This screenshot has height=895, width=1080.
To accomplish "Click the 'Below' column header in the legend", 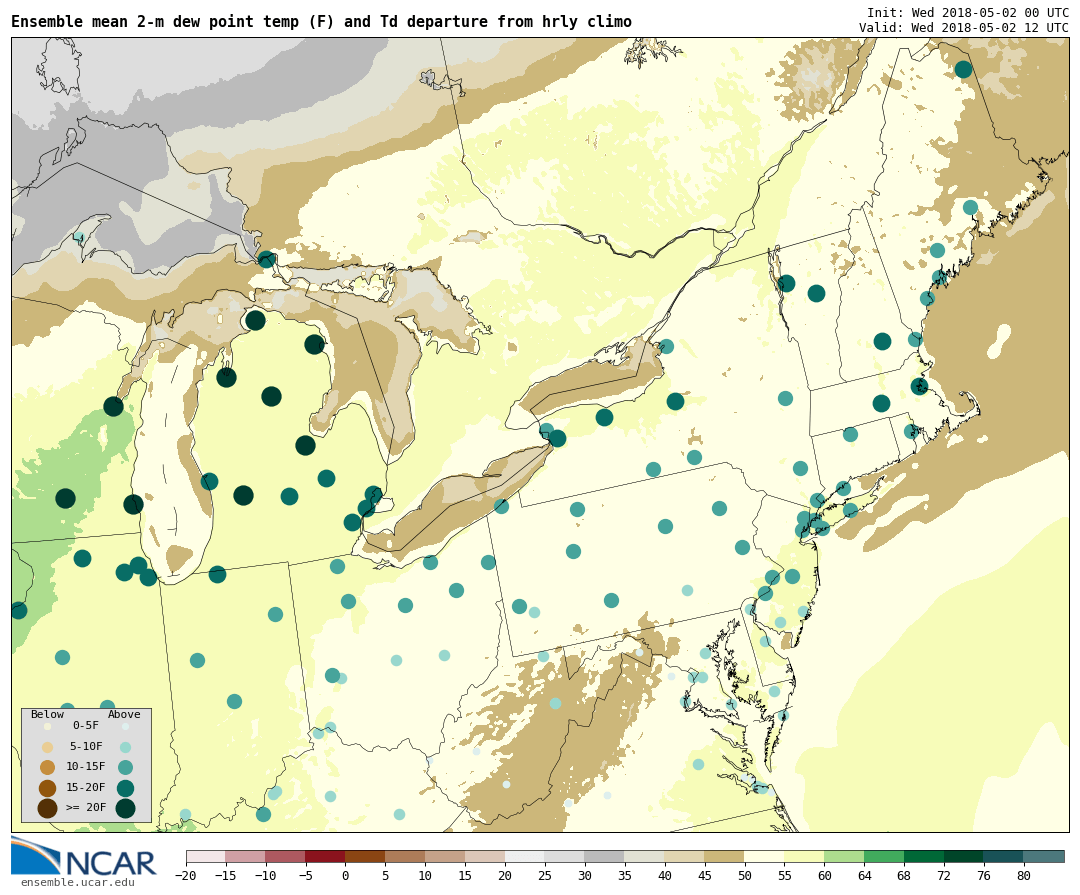I will pyautogui.click(x=47, y=715).
